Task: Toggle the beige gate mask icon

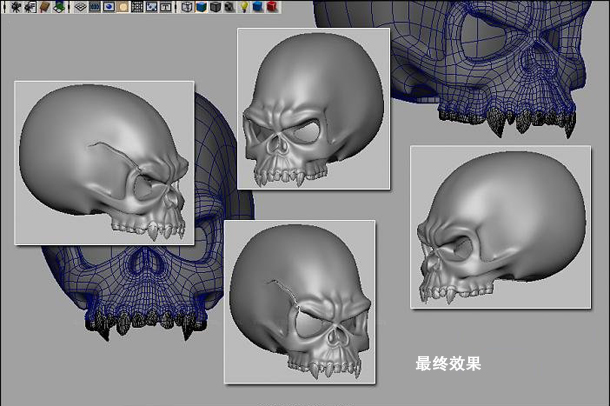Action: 123,7
